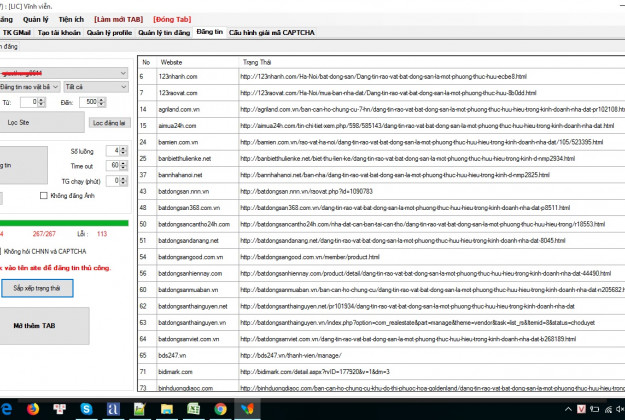Open Excel from the taskbar
Screen dimensions: 625x420
pyautogui.click(x=193, y=409)
